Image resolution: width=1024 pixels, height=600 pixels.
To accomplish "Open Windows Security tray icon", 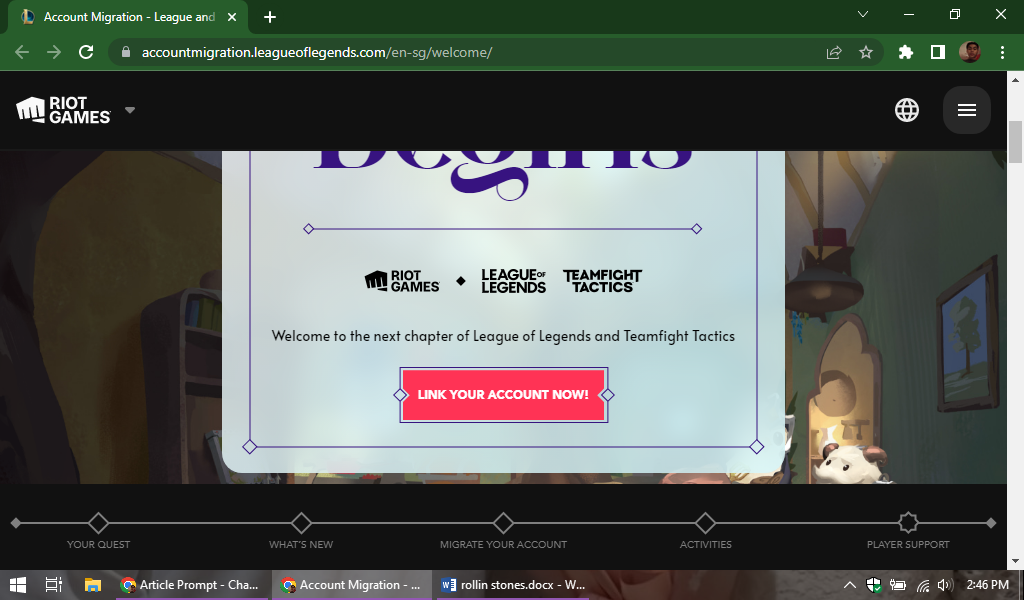I will (x=874, y=585).
